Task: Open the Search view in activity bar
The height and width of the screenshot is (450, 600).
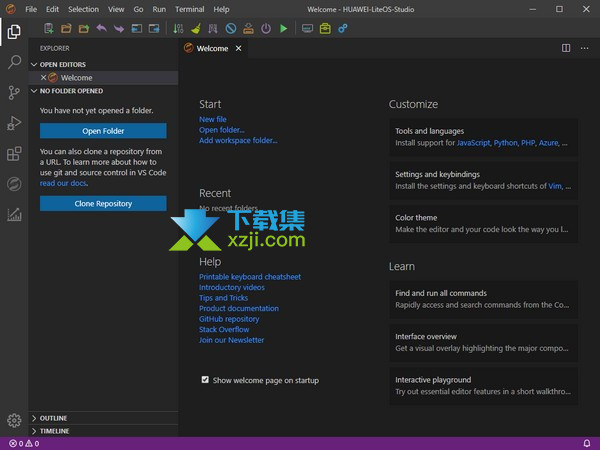Action: point(14,62)
